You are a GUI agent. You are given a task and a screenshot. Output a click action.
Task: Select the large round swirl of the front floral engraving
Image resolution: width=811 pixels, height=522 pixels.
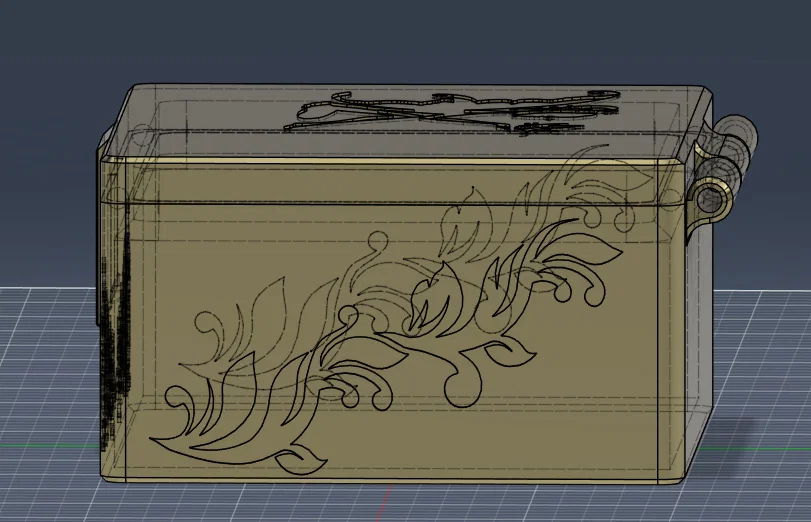[x=463, y=388]
